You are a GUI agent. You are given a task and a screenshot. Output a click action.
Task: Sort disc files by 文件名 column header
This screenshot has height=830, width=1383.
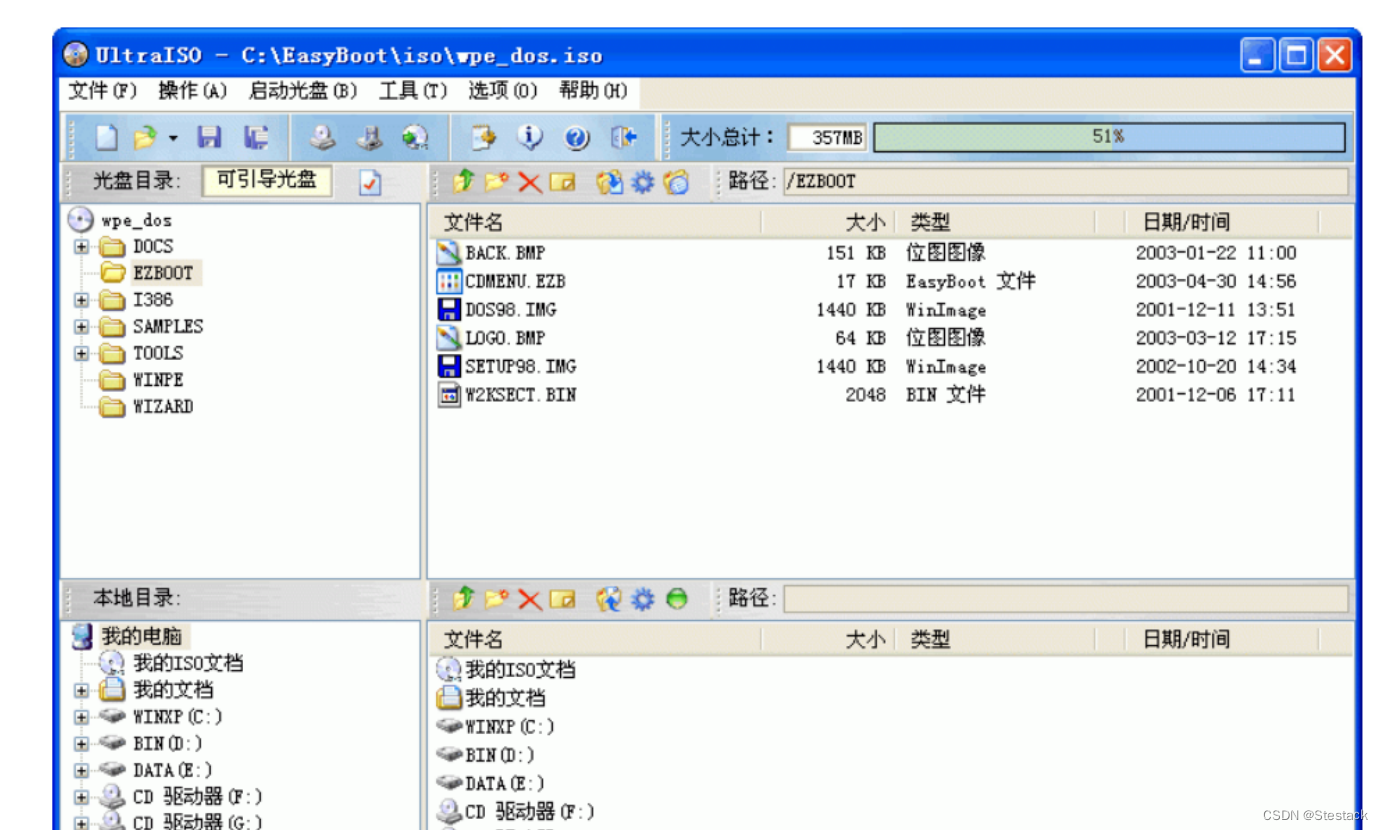tap(596, 222)
